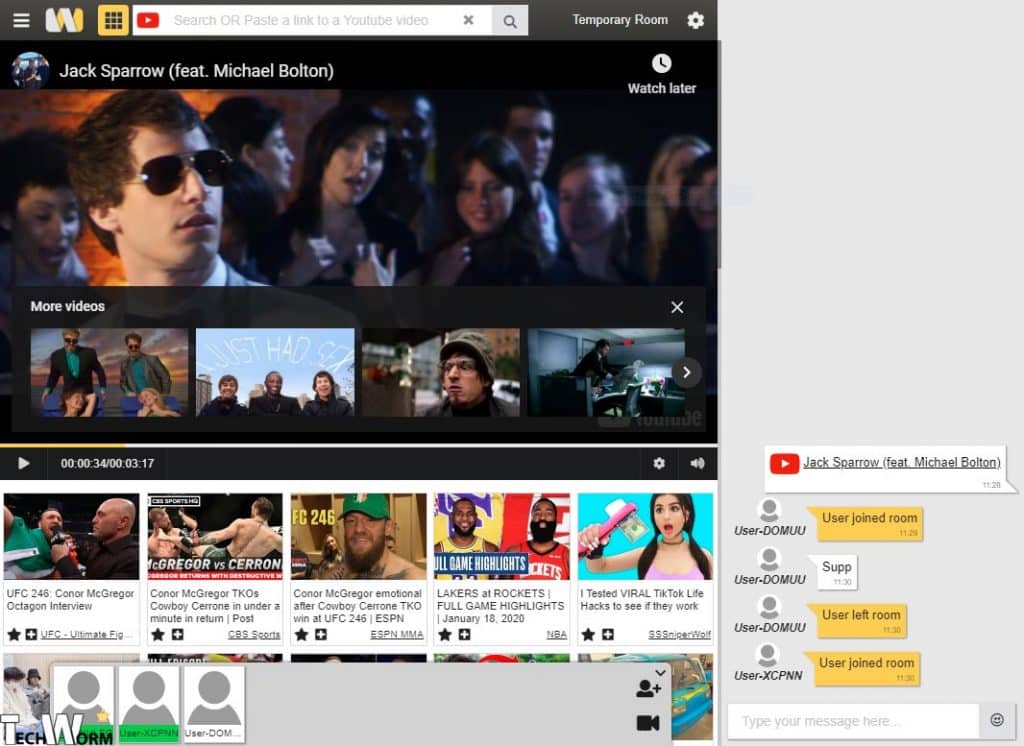
Task: Click the search field to enter a video link
Action: coord(310,20)
